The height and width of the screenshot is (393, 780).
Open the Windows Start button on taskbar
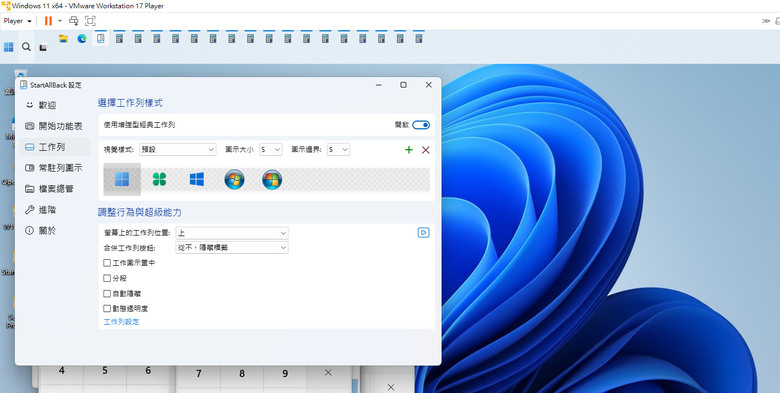coord(8,47)
